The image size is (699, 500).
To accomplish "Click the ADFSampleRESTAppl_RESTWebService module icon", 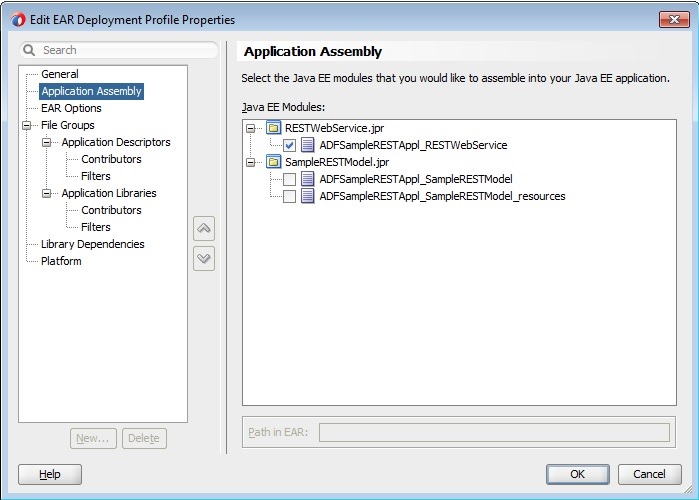I will pyautogui.click(x=307, y=145).
